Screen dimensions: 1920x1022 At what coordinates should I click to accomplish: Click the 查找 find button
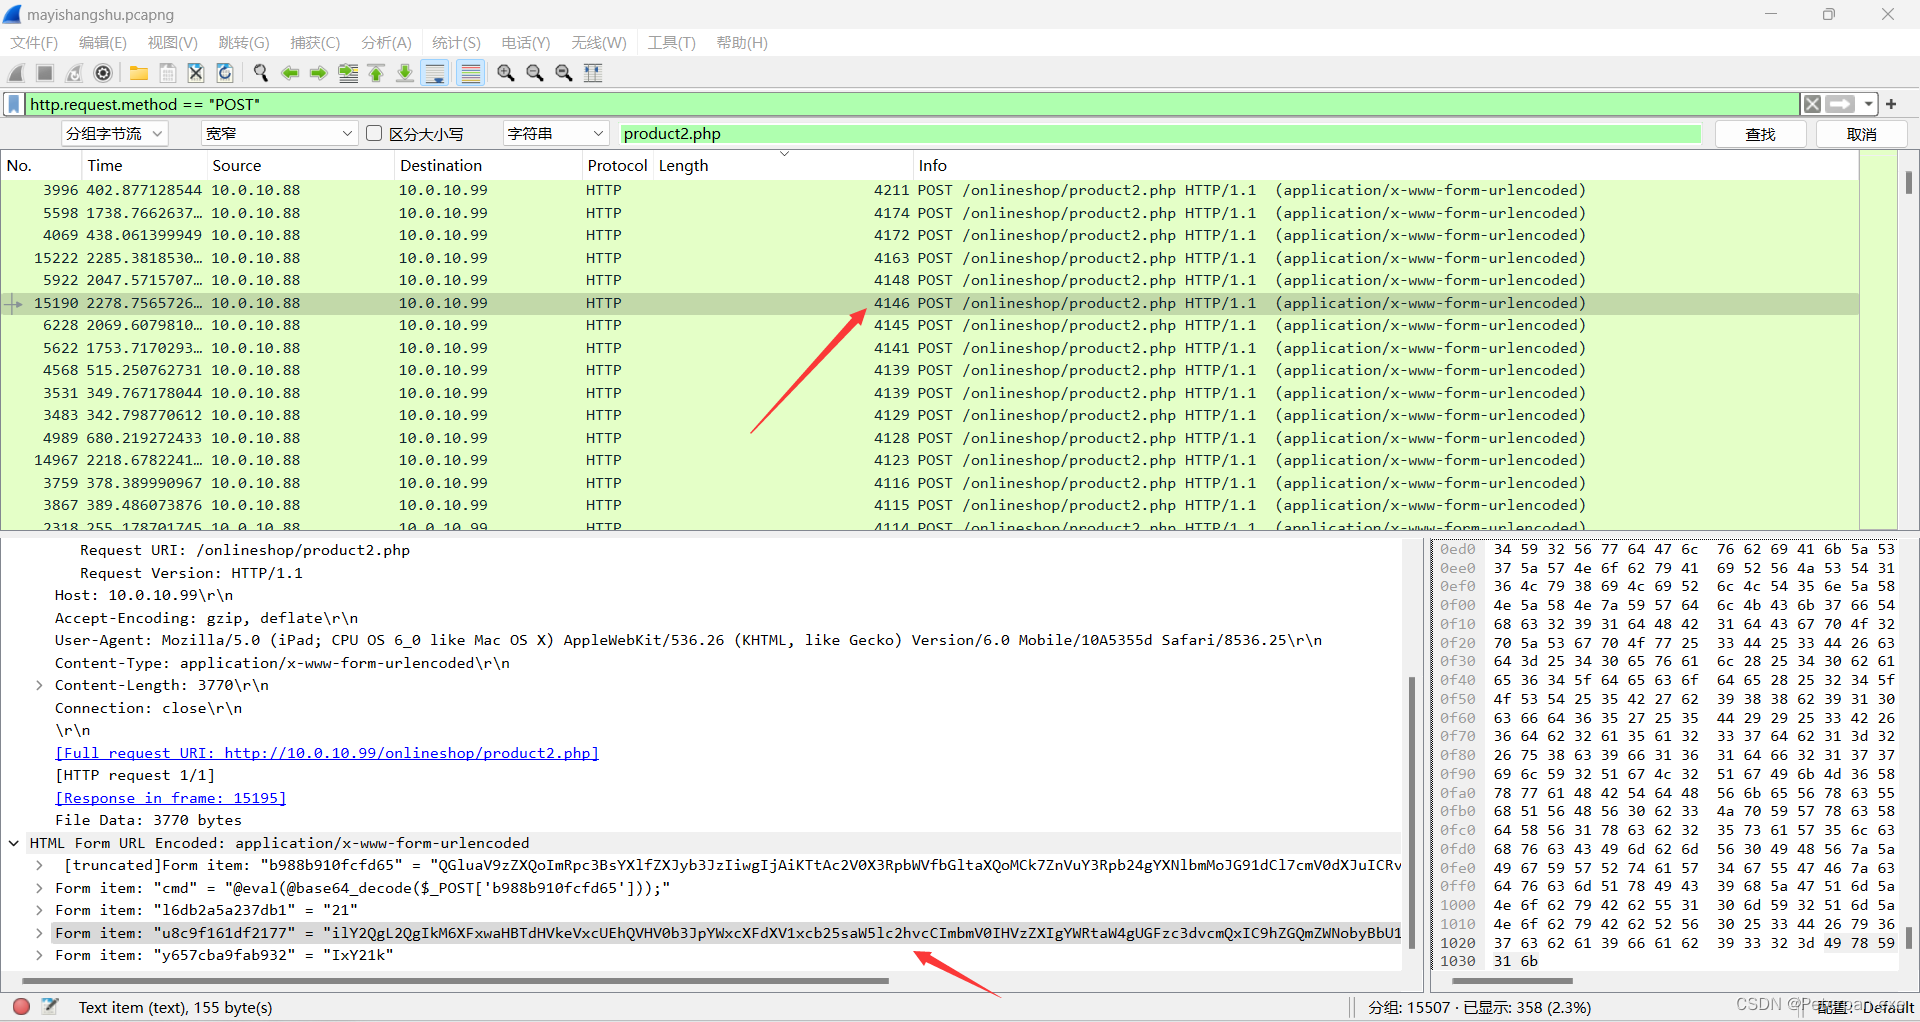point(1760,134)
